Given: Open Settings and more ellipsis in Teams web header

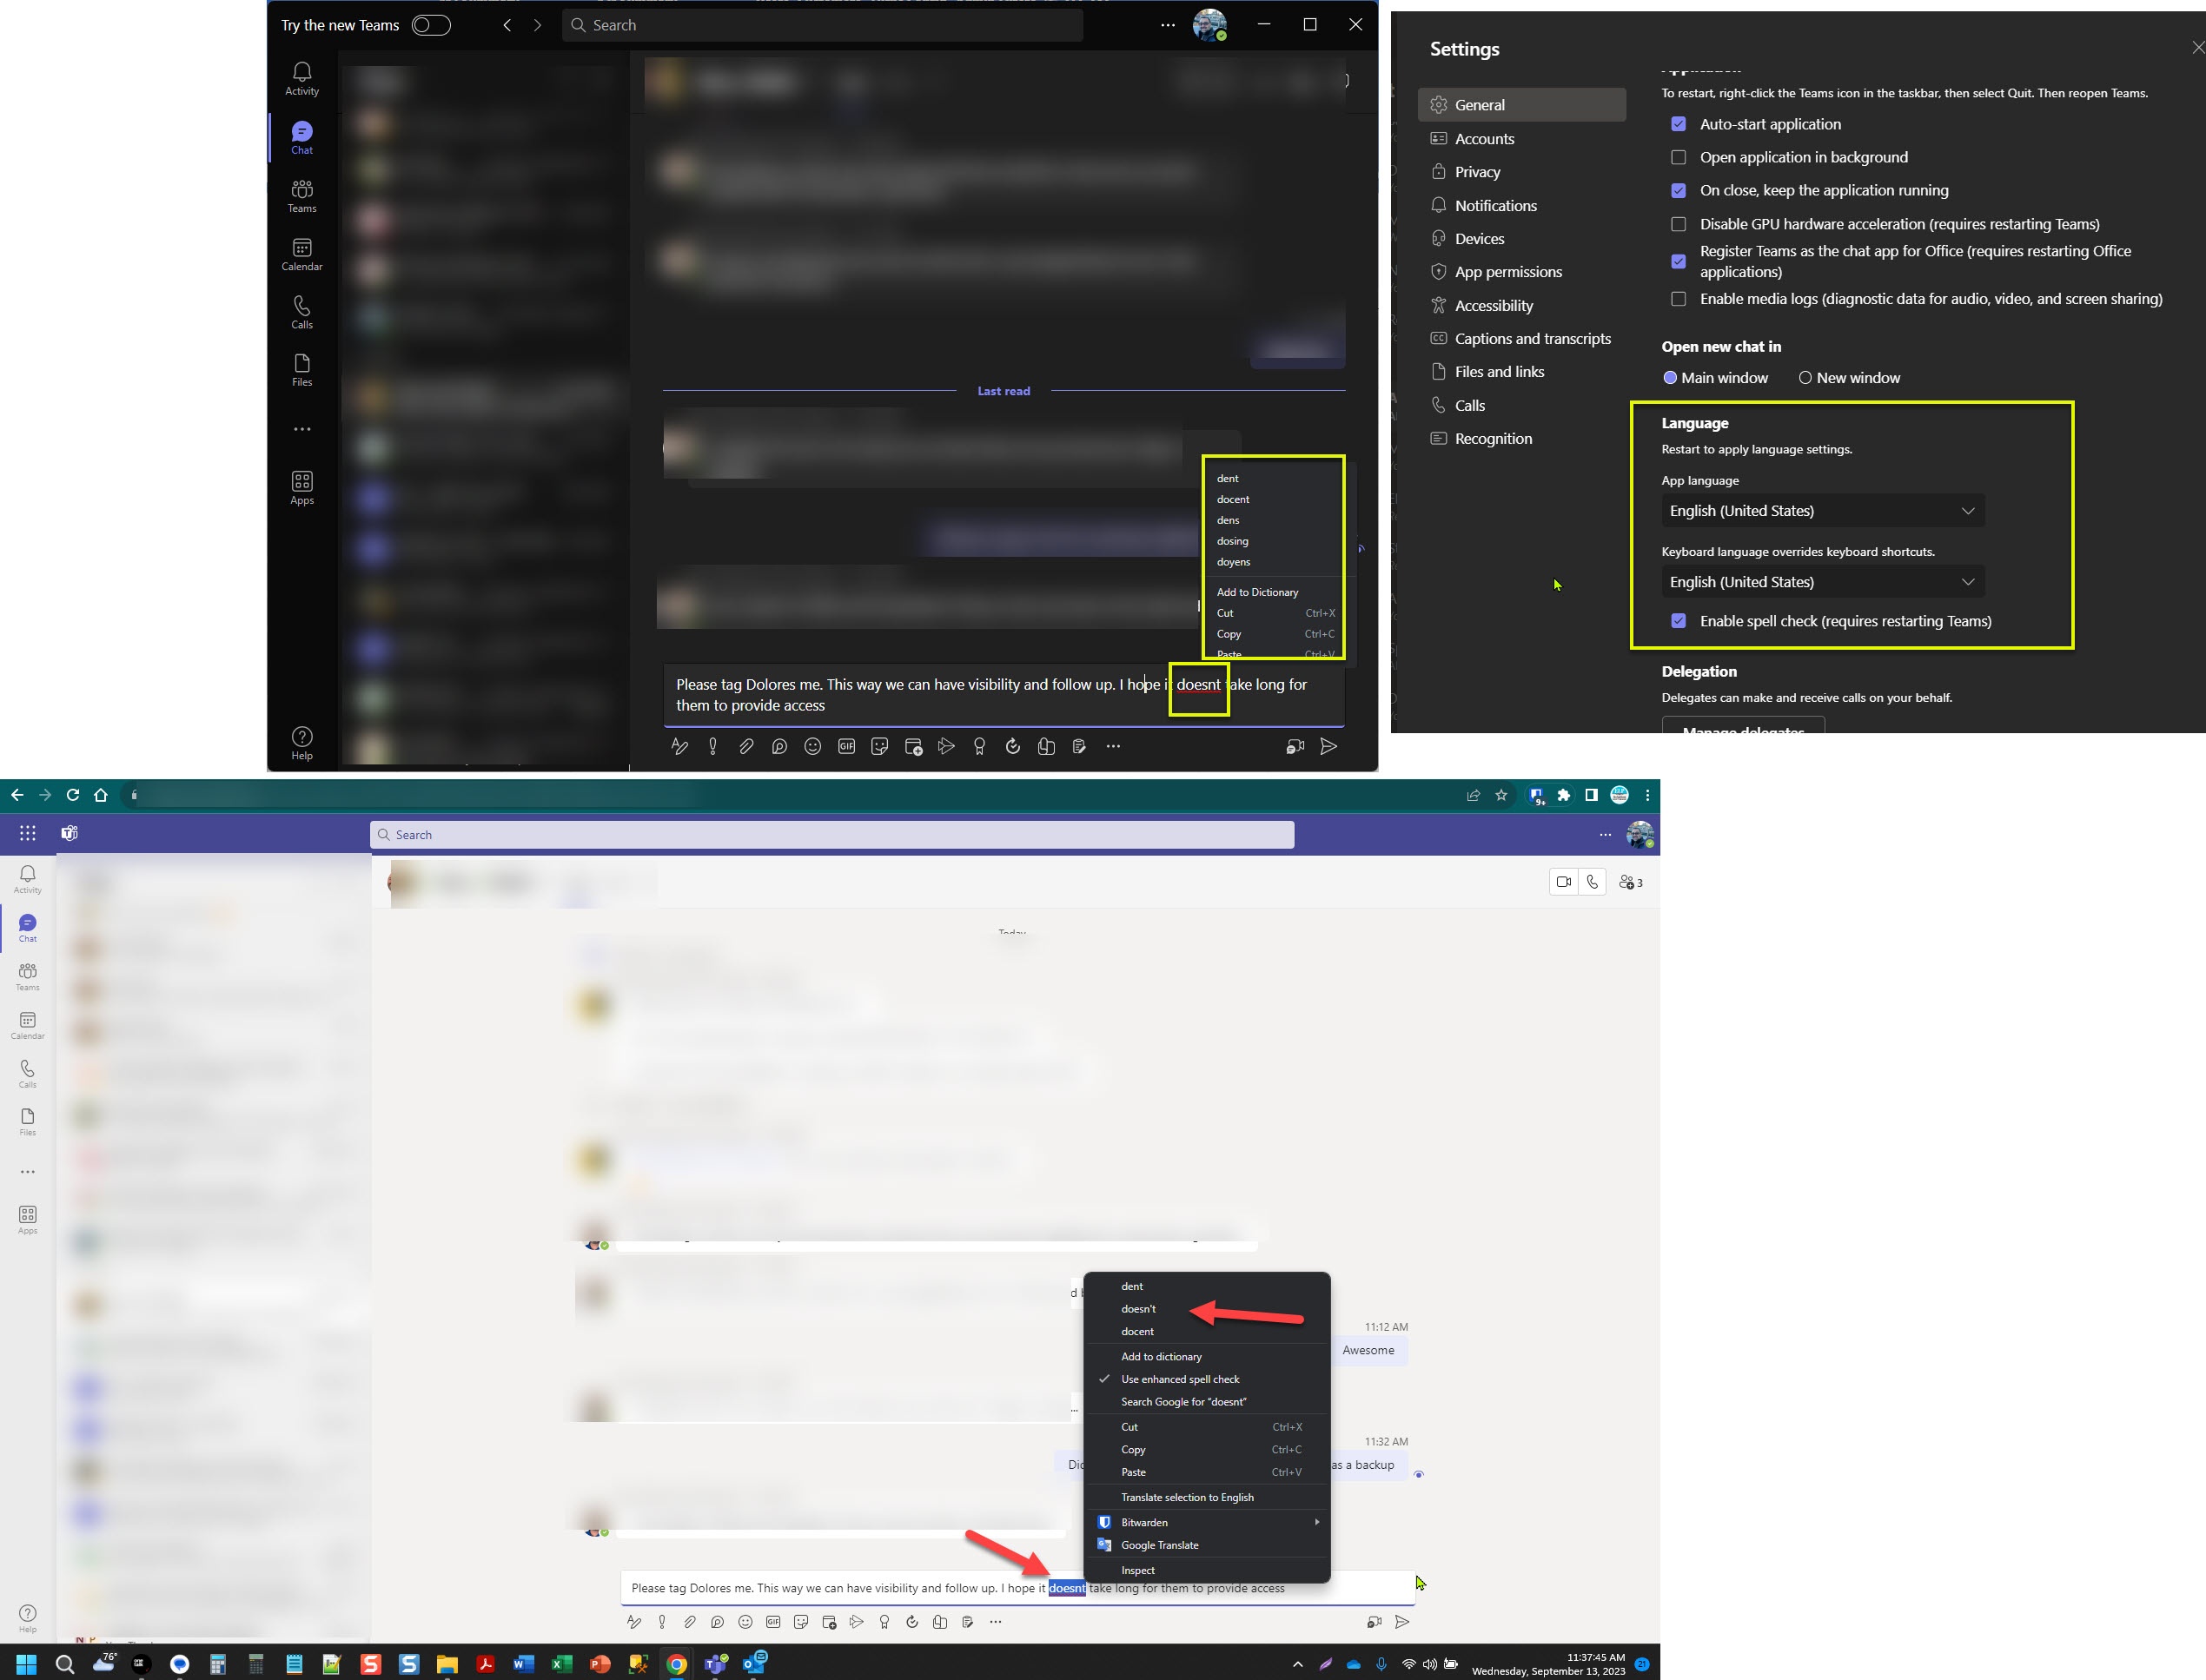Looking at the screenshot, I should pyautogui.click(x=1605, y=834).
